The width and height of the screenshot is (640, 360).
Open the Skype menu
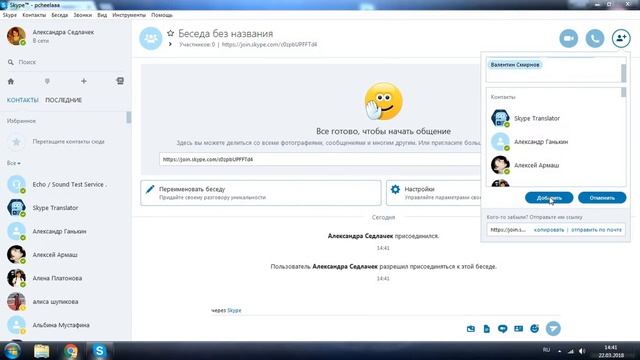tap(10, 15)
